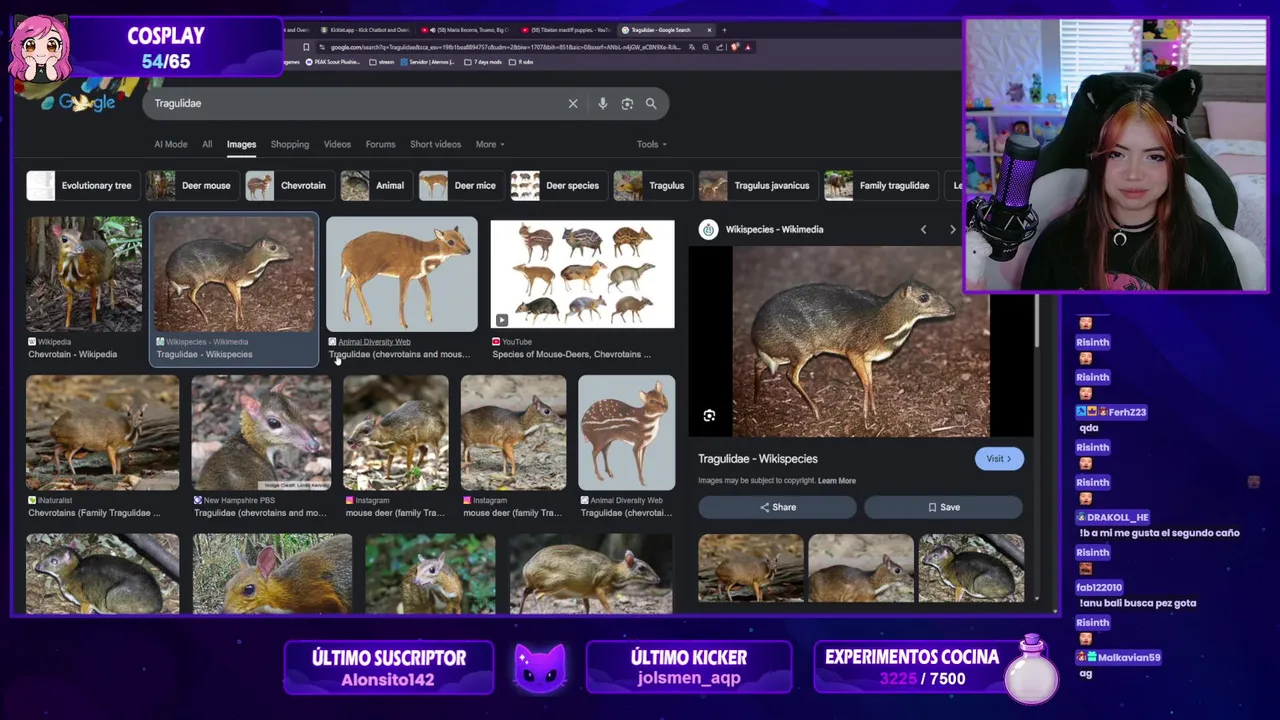Open YouTube Species of Mouse-Deers thumbnail
1280x720 pixels.
pos(582,274)
